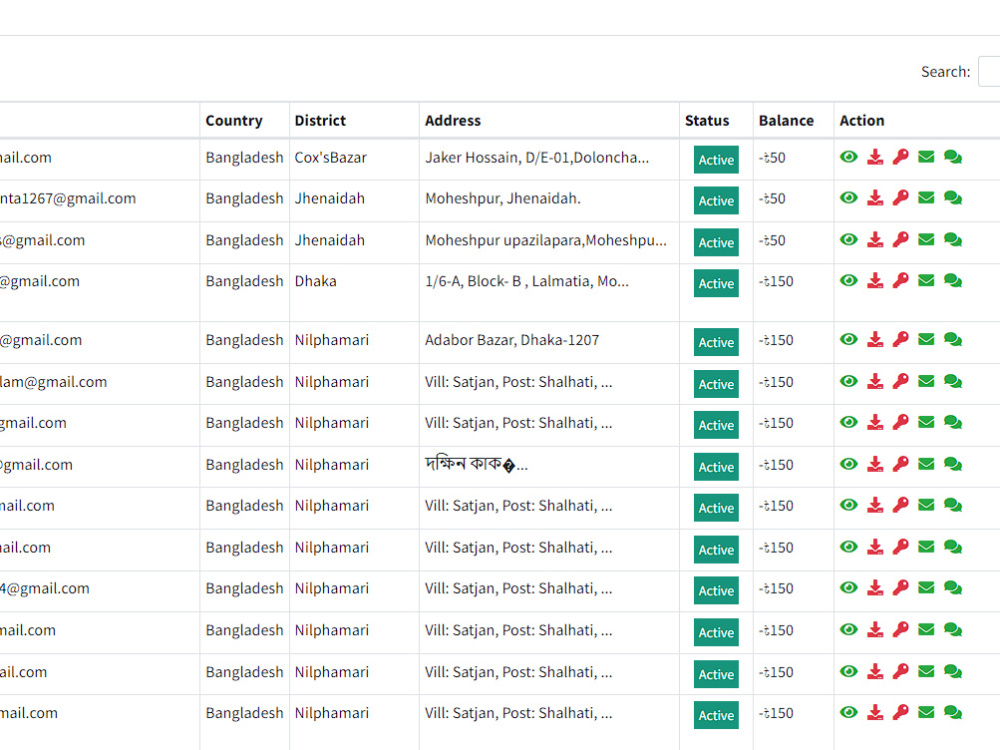Key icon in the Dhaka district row
The image size is (1000, 750).
click(x=901, y=281)
